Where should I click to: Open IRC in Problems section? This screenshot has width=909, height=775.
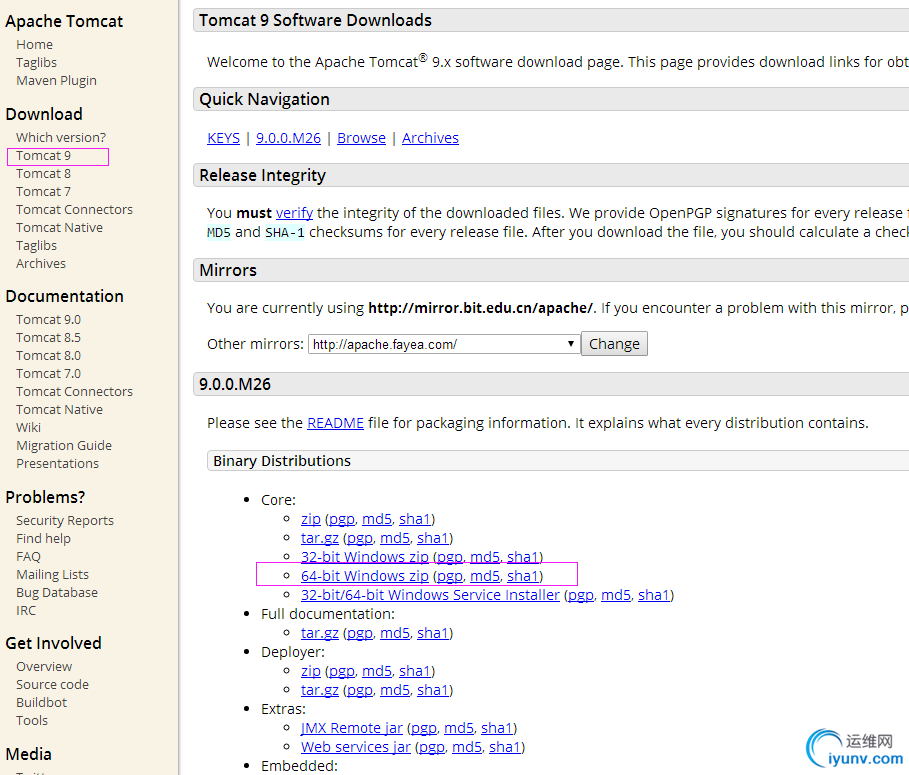tap(26, 610)
